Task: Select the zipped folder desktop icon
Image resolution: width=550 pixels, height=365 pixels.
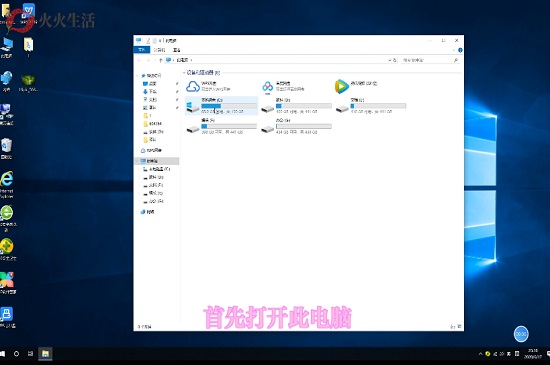Action: click(28, 47)
